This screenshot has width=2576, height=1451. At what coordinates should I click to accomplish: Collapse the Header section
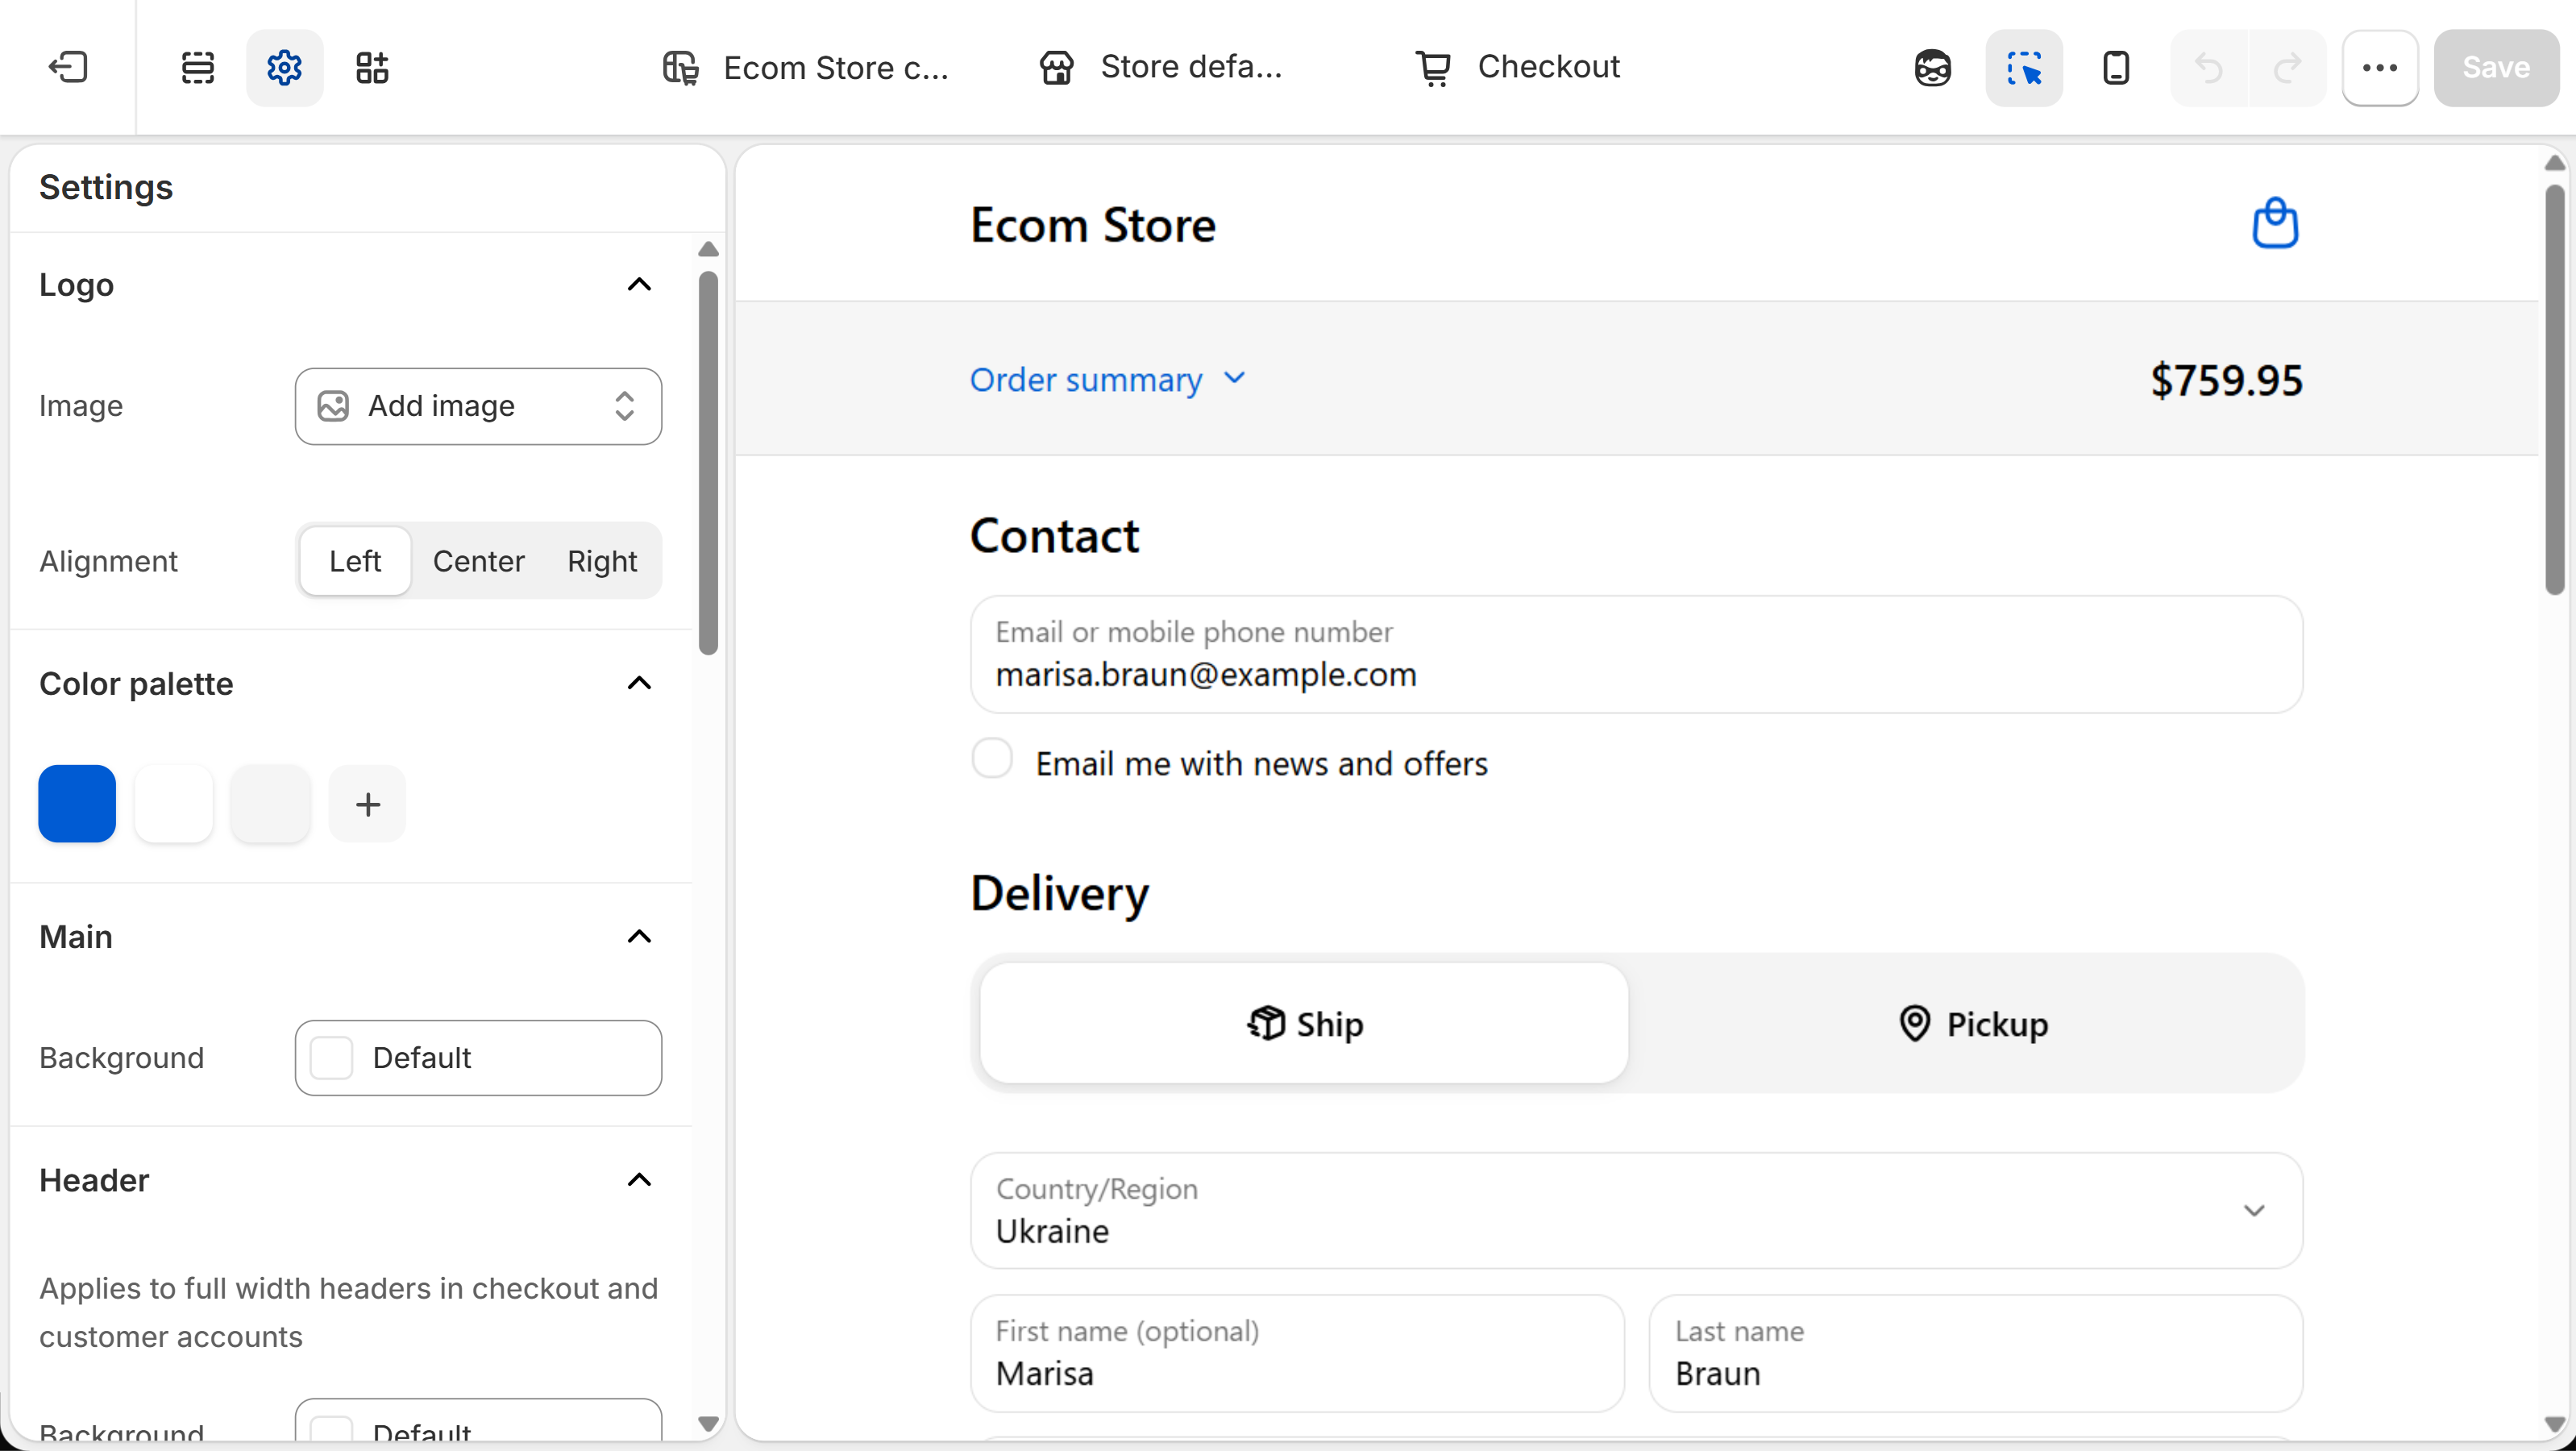coord(639,1180)
